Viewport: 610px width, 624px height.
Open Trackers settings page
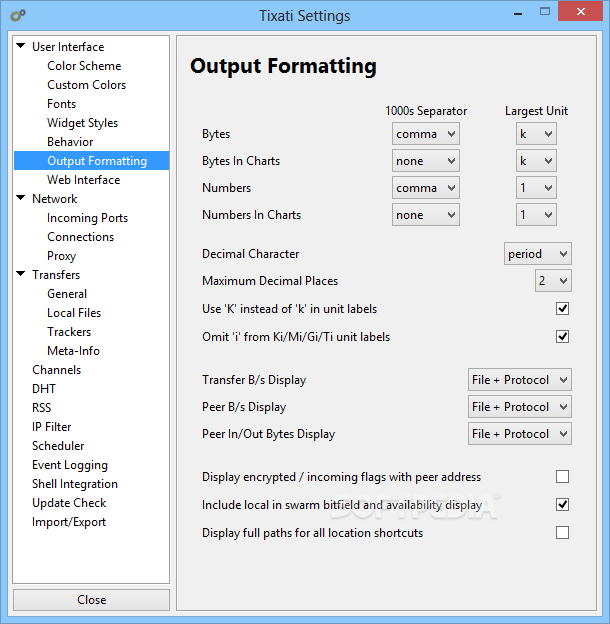tap(69, 332)
